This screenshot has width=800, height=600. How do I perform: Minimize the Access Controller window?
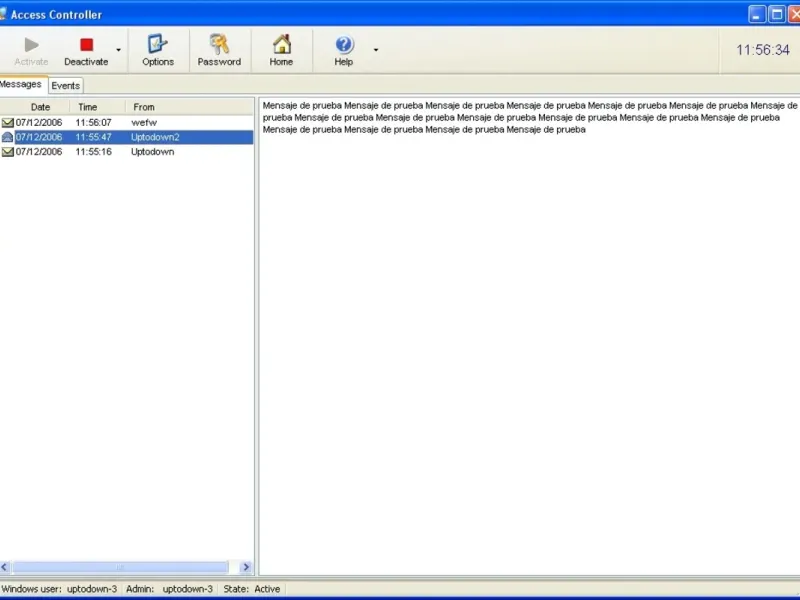757,14
